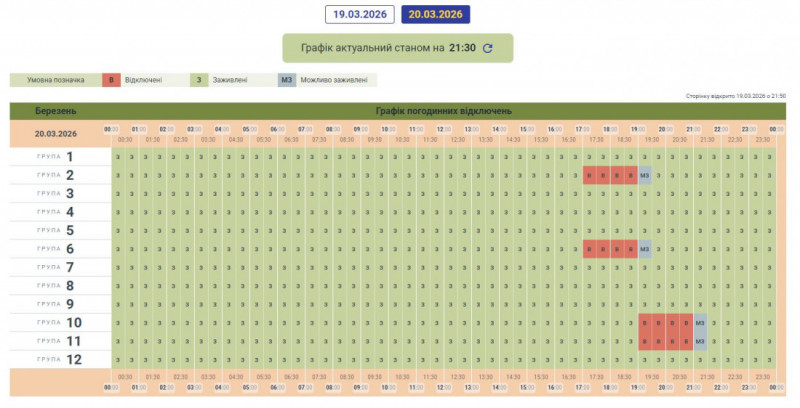
Task: Click the 17:00 hour marker in top header
Action: click(582, 129)
